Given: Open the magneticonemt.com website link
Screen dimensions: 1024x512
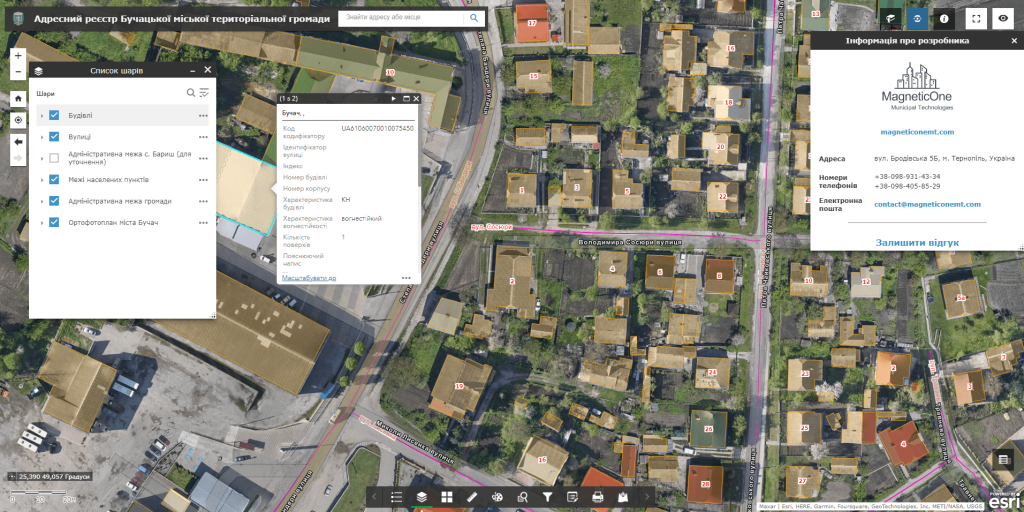Looking at the screenshot, I should click(x=917, y=132).
